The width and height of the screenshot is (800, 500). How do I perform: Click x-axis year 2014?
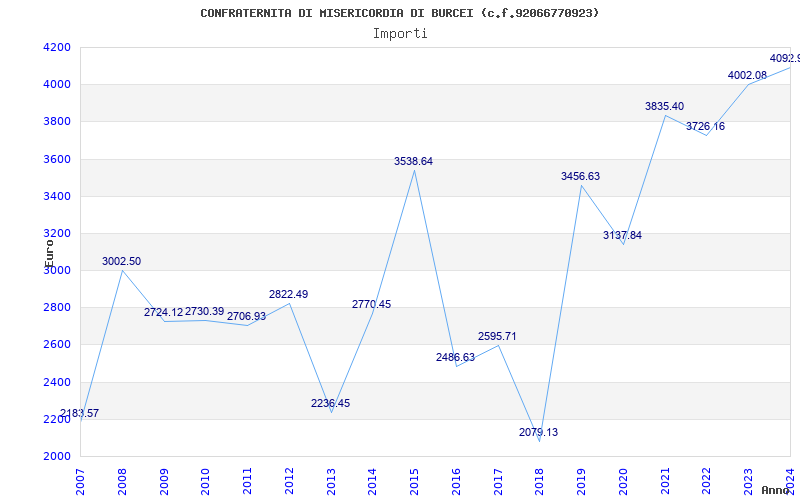(372, 481)
